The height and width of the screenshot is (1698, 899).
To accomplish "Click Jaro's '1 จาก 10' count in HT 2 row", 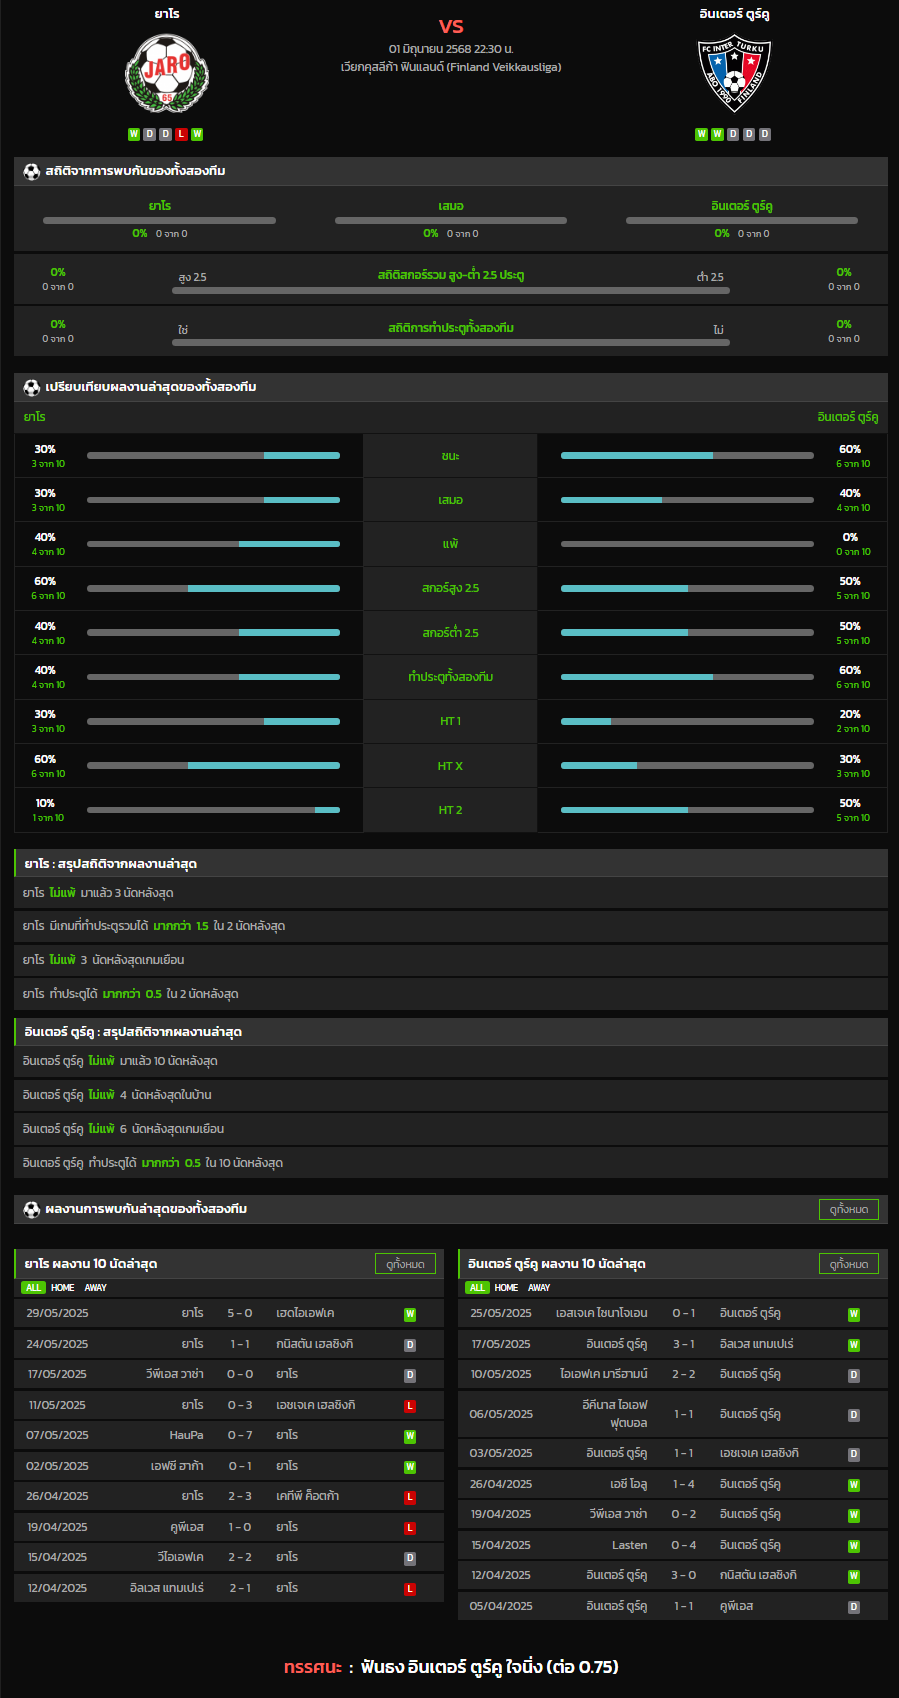I will click(x=48, y=818).
